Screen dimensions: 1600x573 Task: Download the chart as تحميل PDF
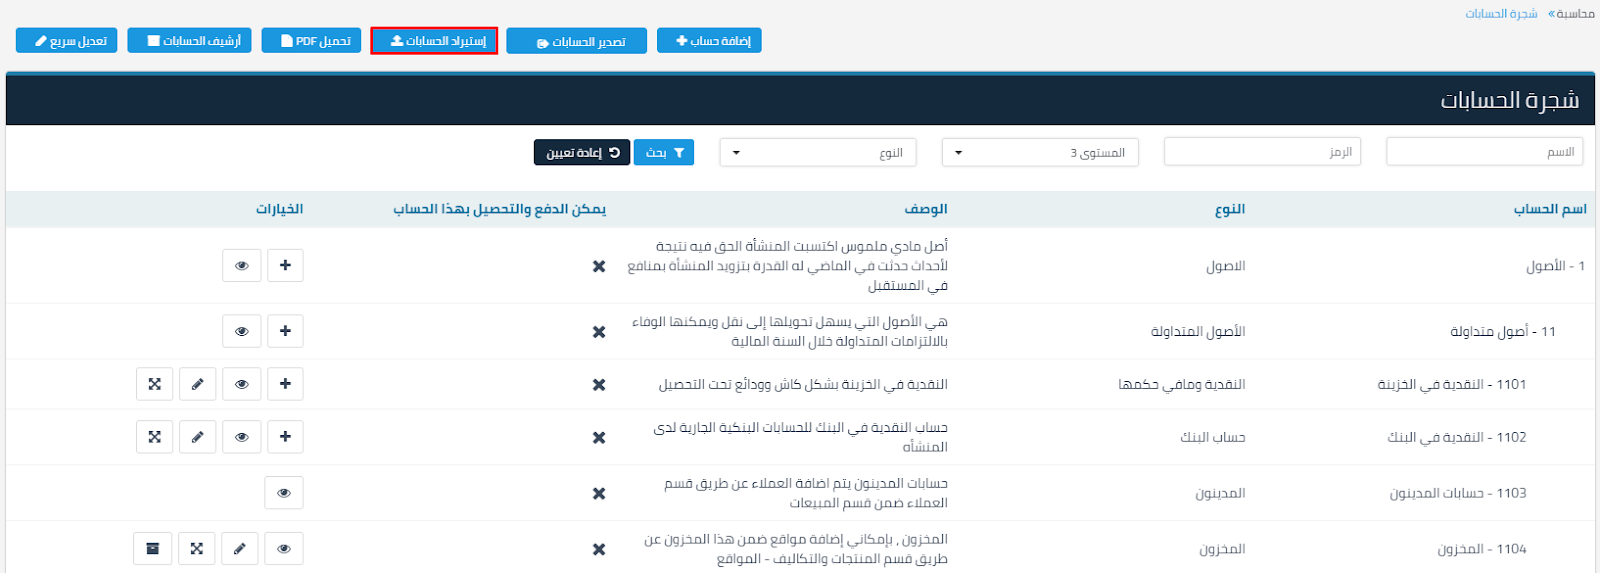pyautogui.click(x=311, y=41)
